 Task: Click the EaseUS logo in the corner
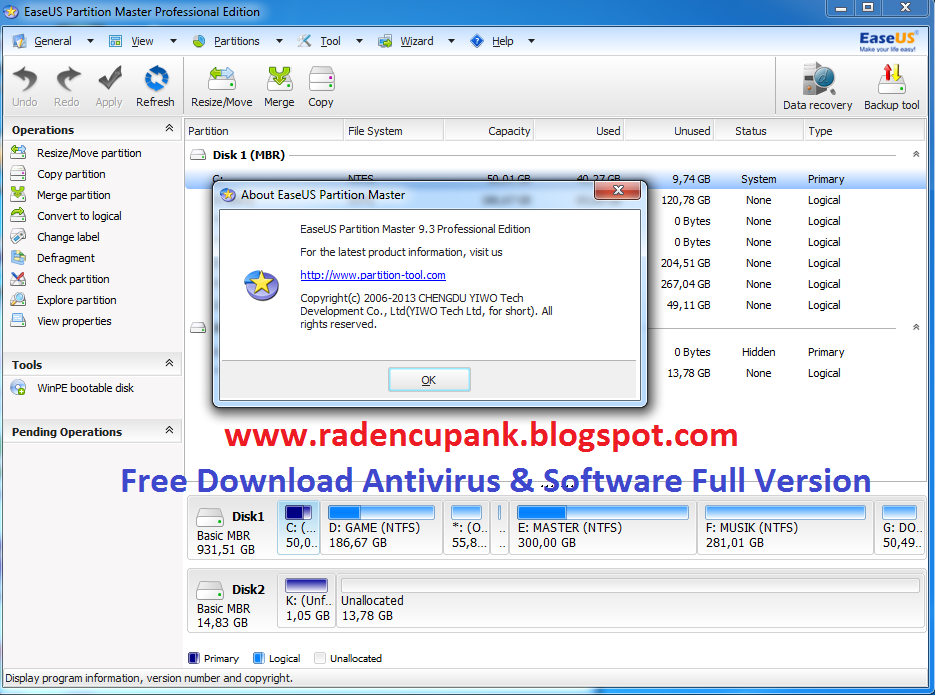pos(887,41)
